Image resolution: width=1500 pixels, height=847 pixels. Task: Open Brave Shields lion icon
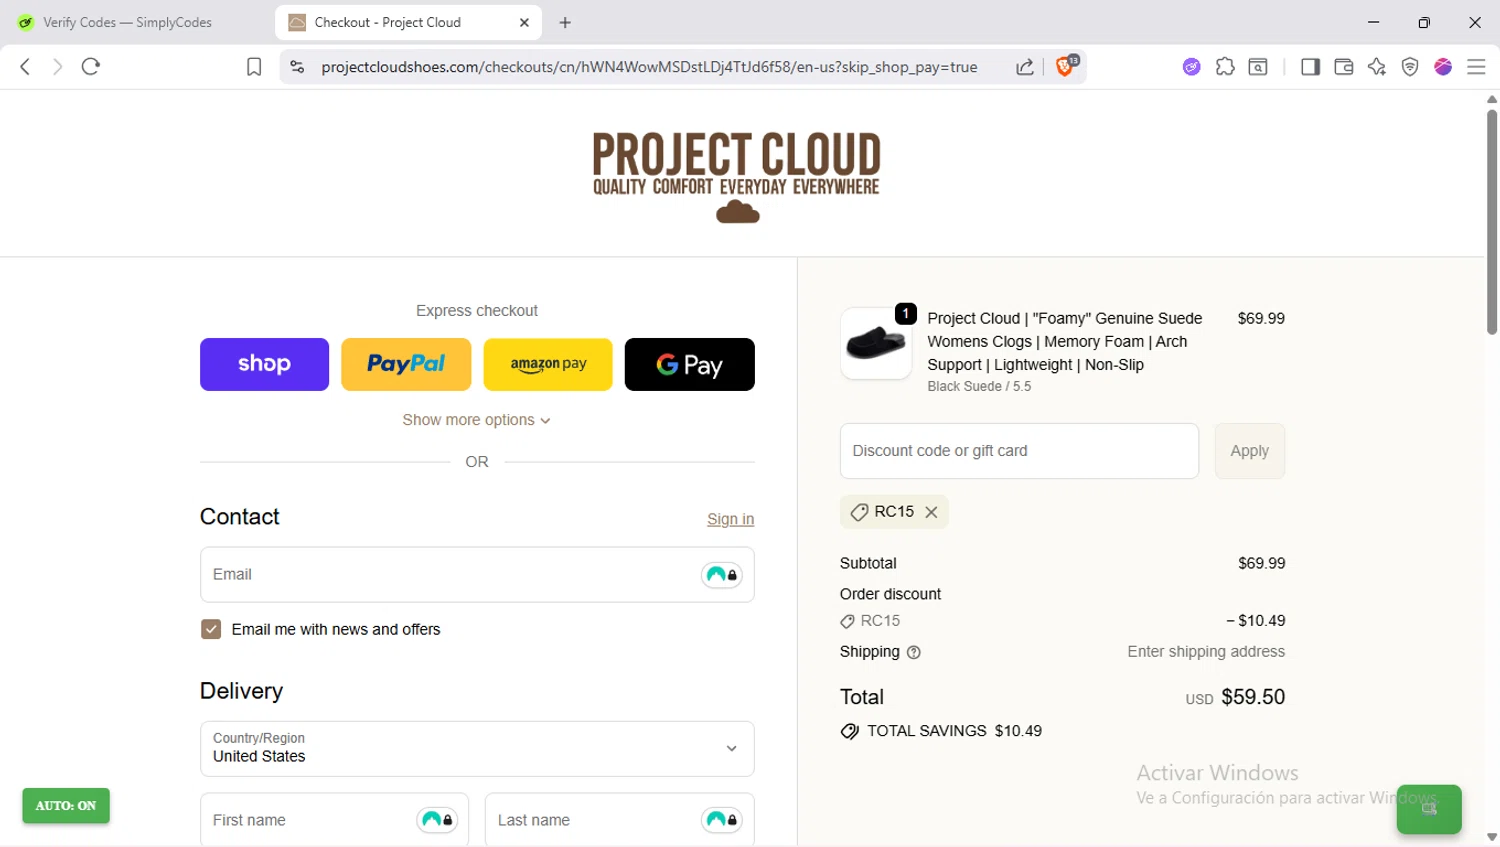pyautogui.click(x=1066, y=66)
